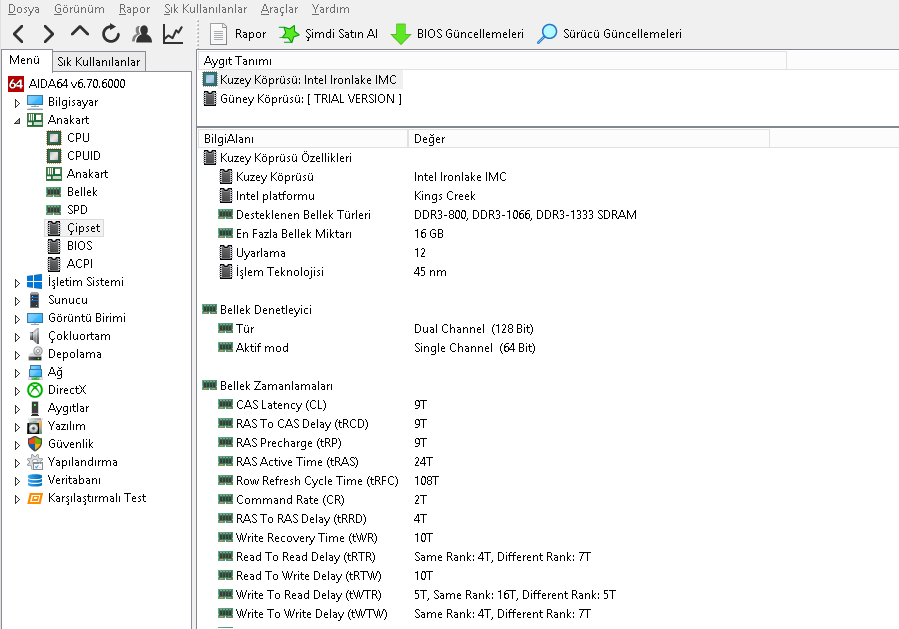The width and height of the screenshot is (899, 629).
Task: Expand the İşletim Sistemi tree node
Action: 17,283
